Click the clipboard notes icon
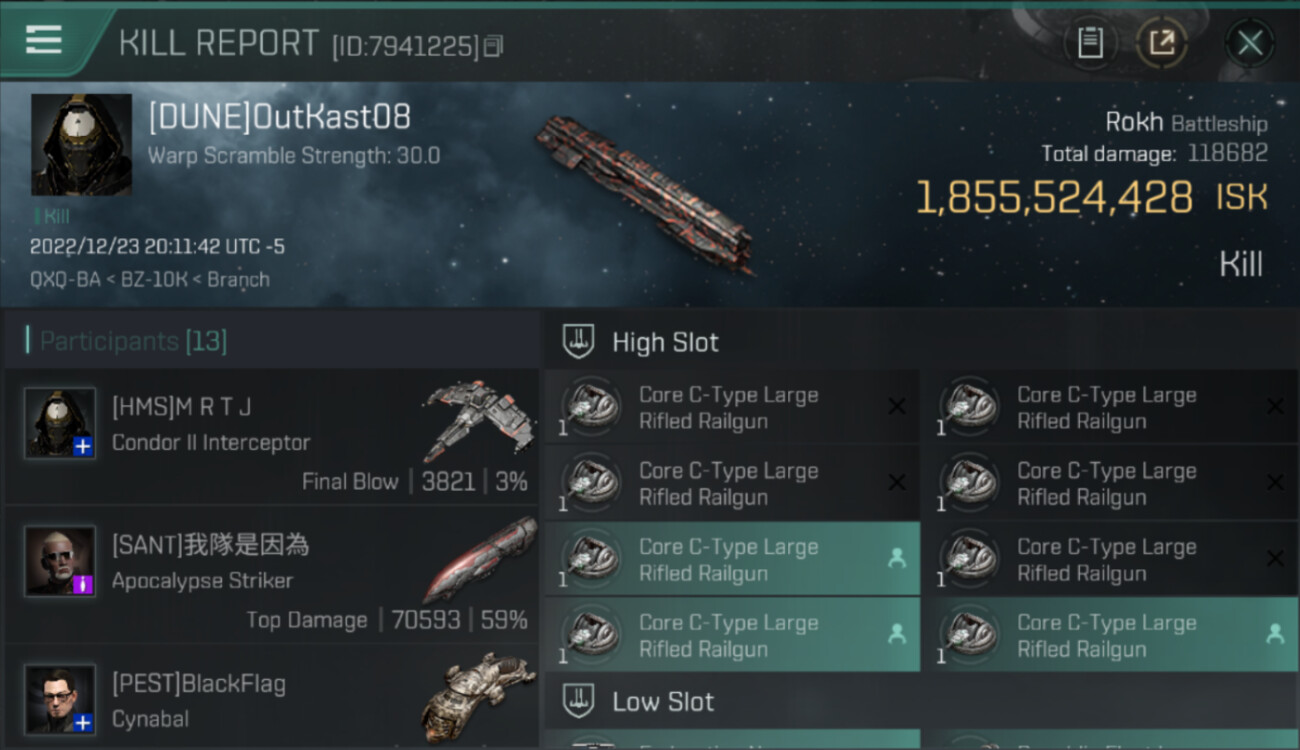1300x750 pixels. (1090, 43)
